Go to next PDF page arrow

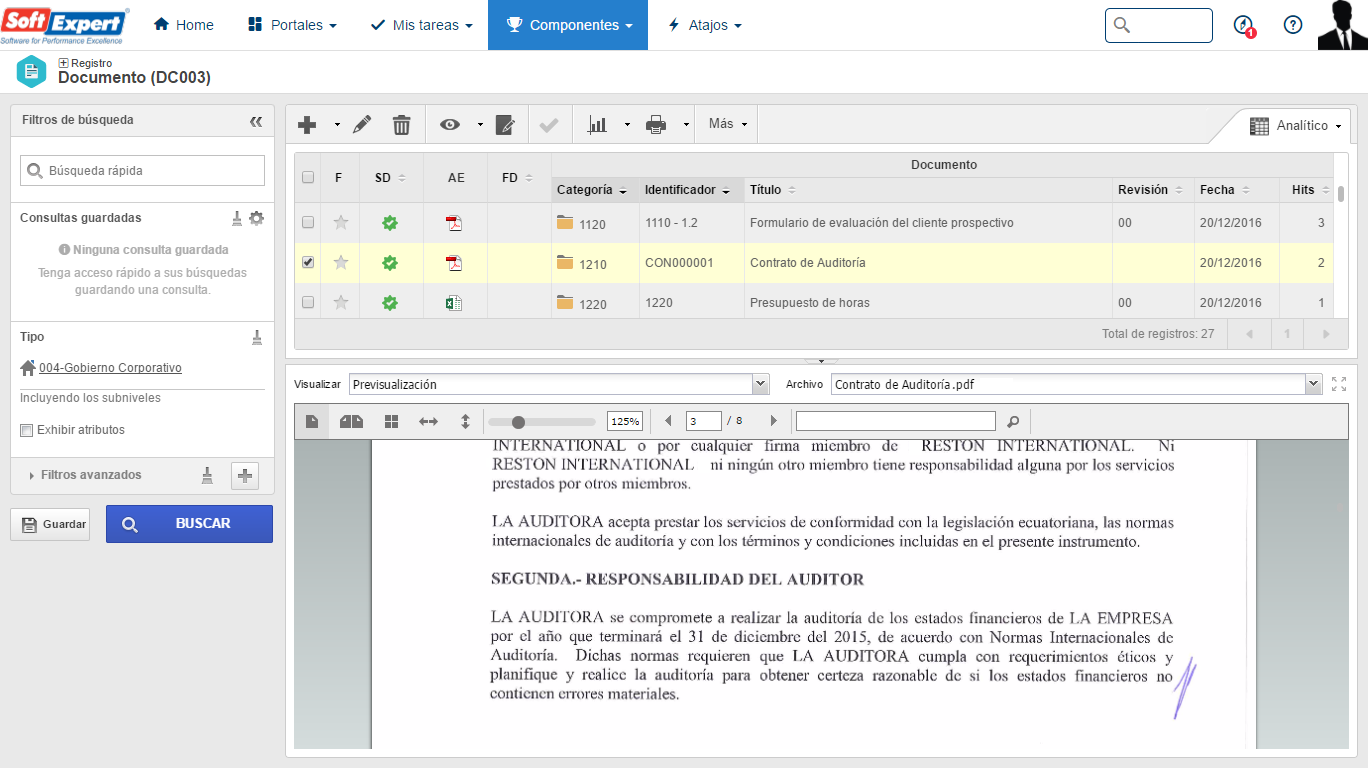coord(773,421)
